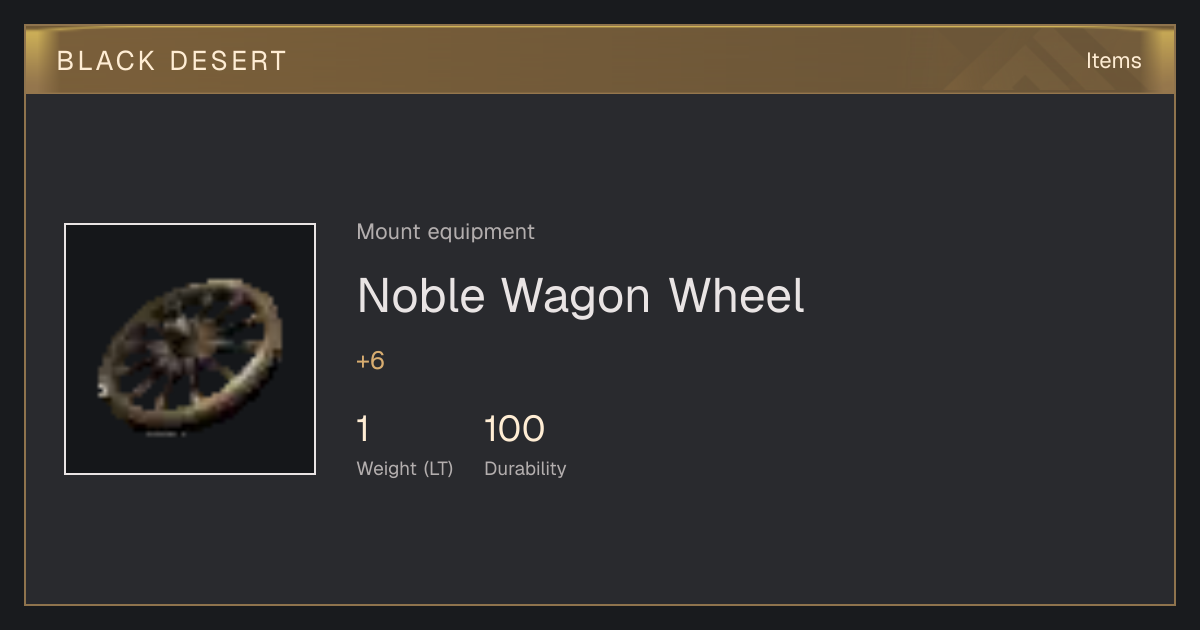Select the Mount equipment category label
Viewport: 1200px width, 630px height.
445,232
